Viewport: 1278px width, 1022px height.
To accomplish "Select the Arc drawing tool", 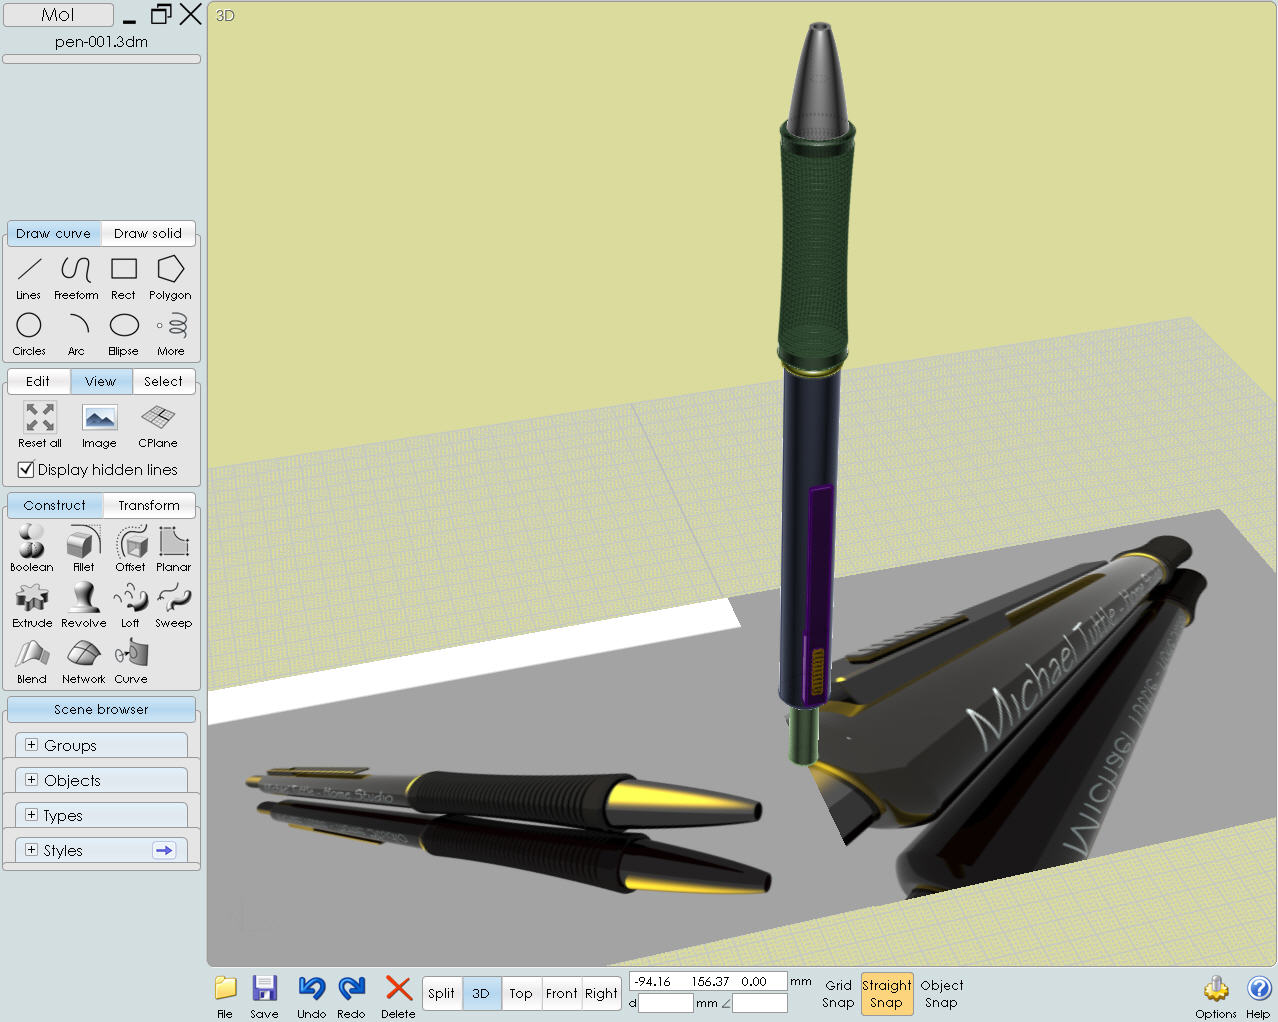I will tap(76, 334).
